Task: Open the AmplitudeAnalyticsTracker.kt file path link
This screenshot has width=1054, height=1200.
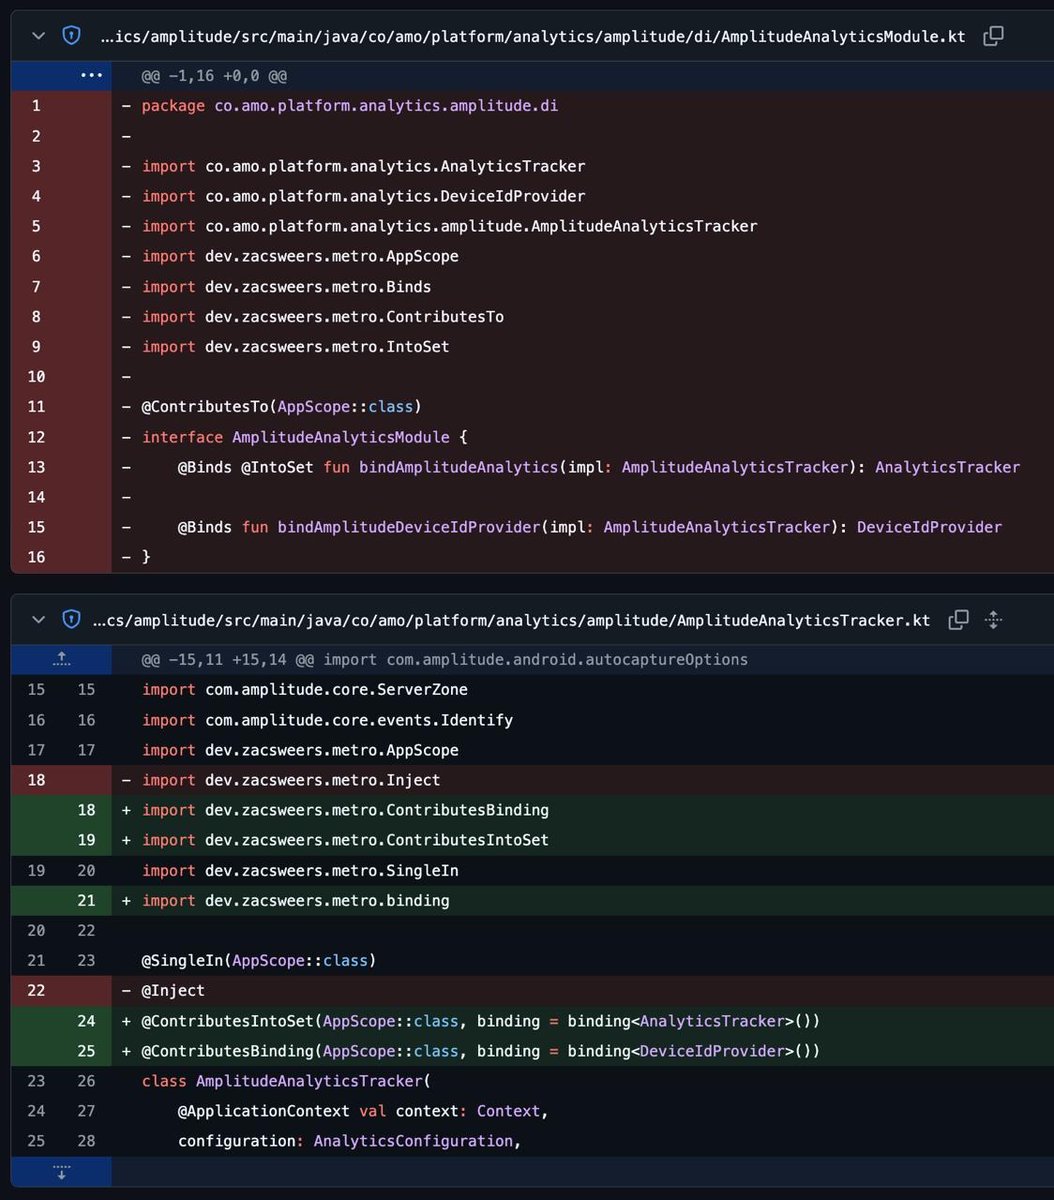Action: (x=511, y=620)
